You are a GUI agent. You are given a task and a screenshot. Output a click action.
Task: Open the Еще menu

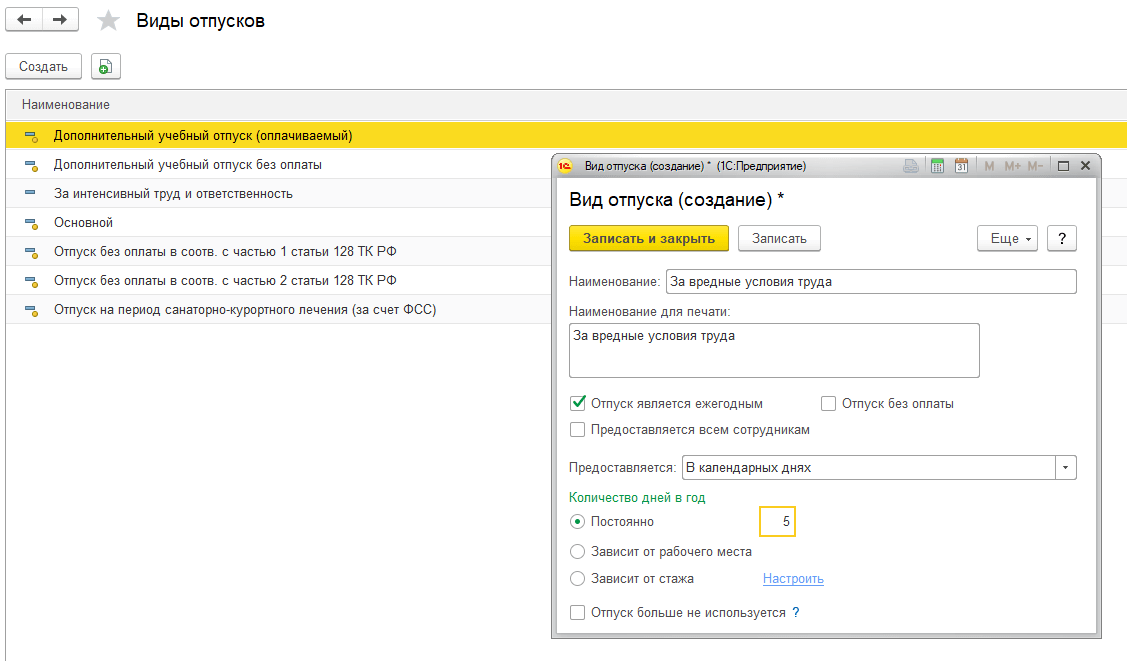point(1006,238)
